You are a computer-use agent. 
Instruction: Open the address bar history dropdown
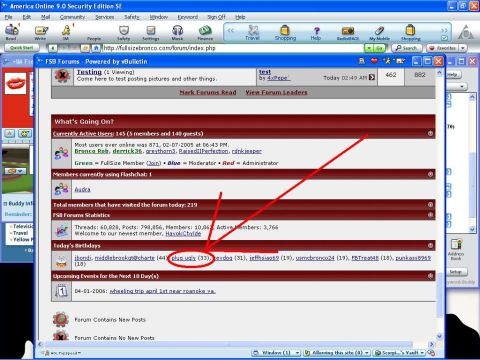[368, 48]
